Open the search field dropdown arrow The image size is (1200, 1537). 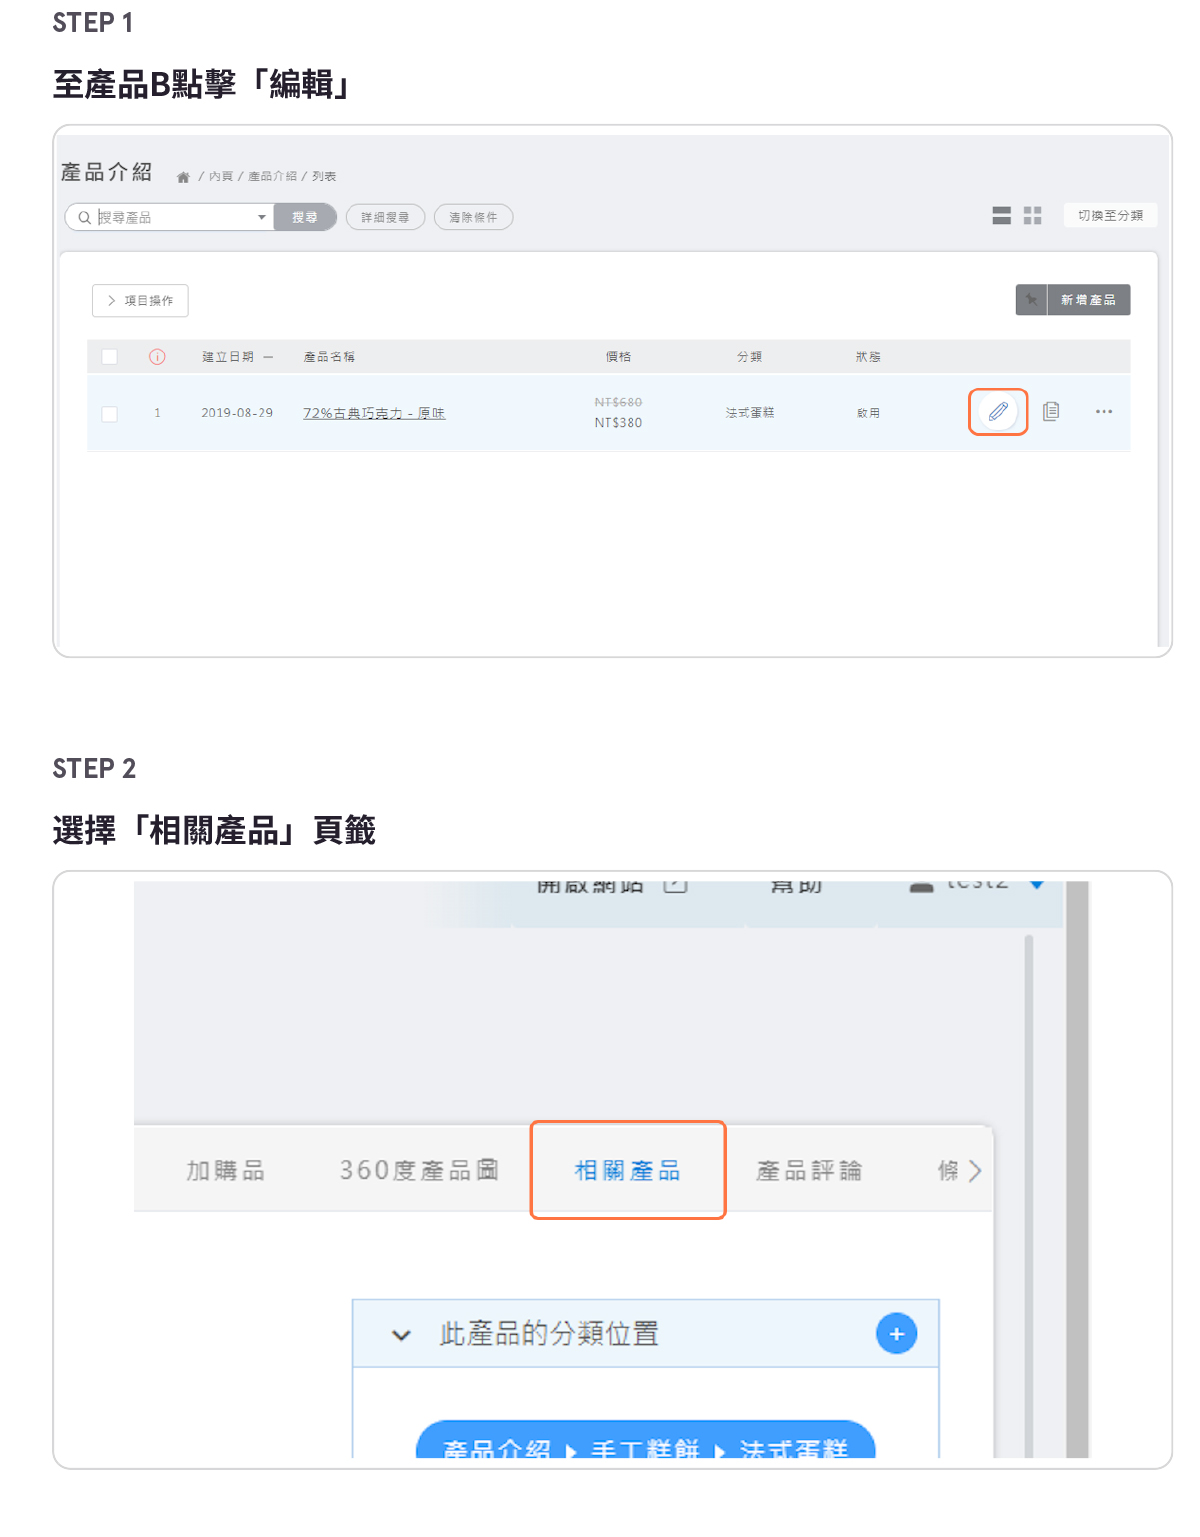click(x=261, y=217)
